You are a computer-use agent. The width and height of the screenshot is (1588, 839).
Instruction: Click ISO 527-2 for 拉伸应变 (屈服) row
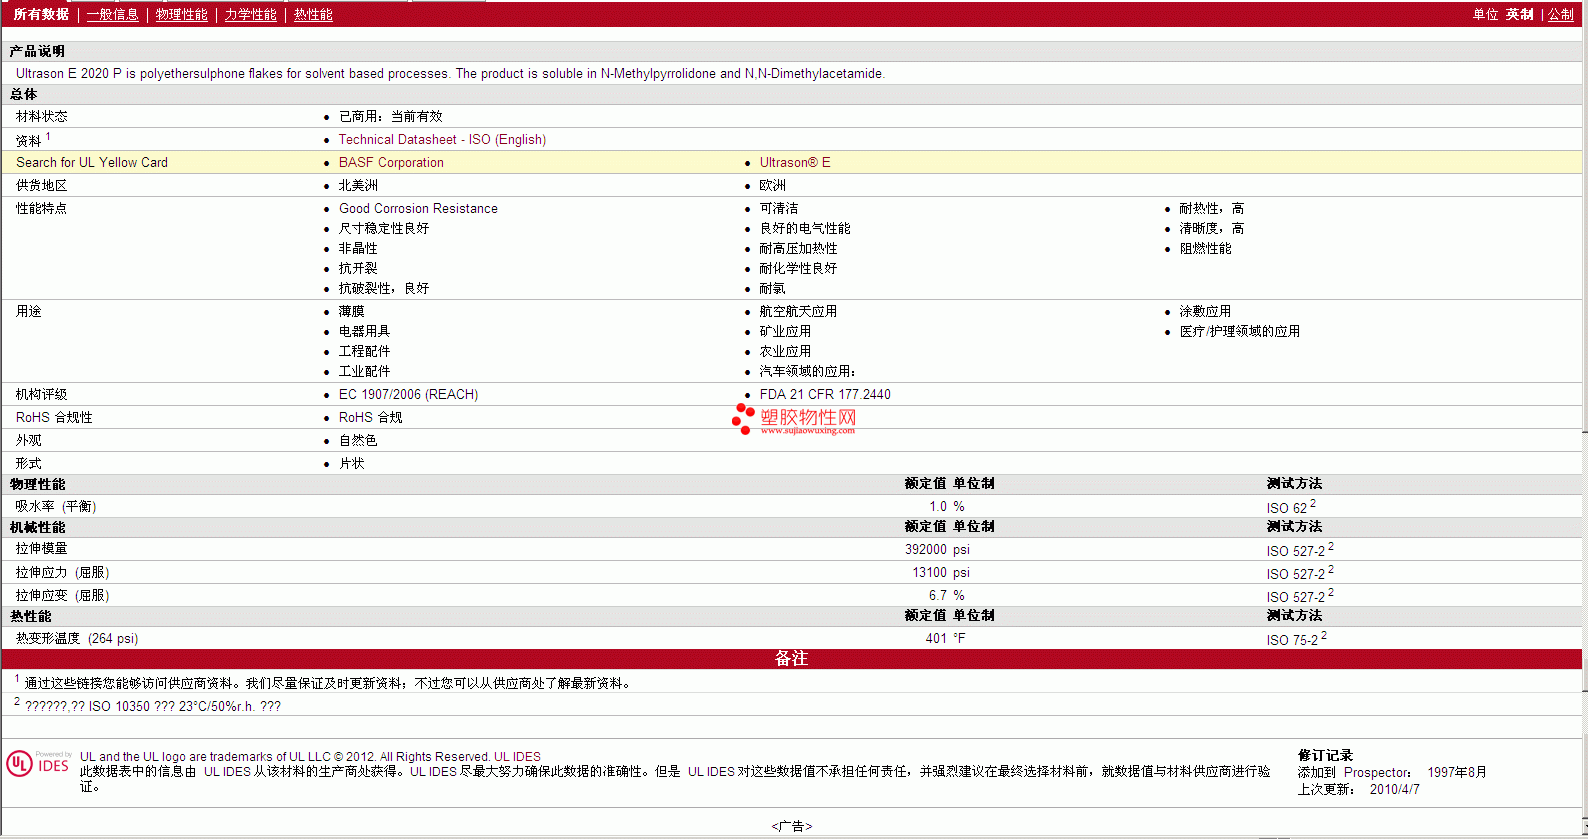pos(1296,596)
